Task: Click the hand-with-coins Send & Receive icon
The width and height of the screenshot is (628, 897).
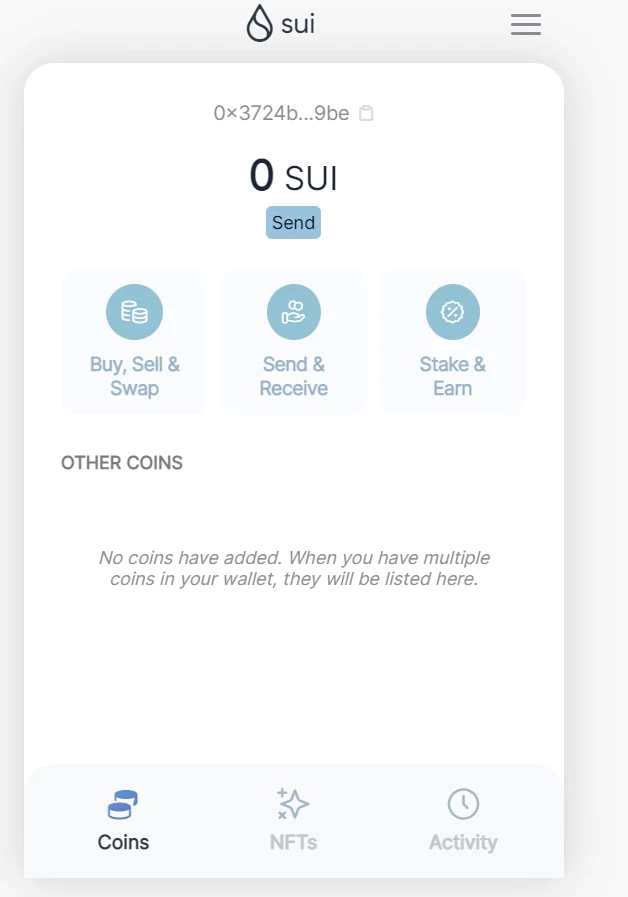Action: (293, 312)
